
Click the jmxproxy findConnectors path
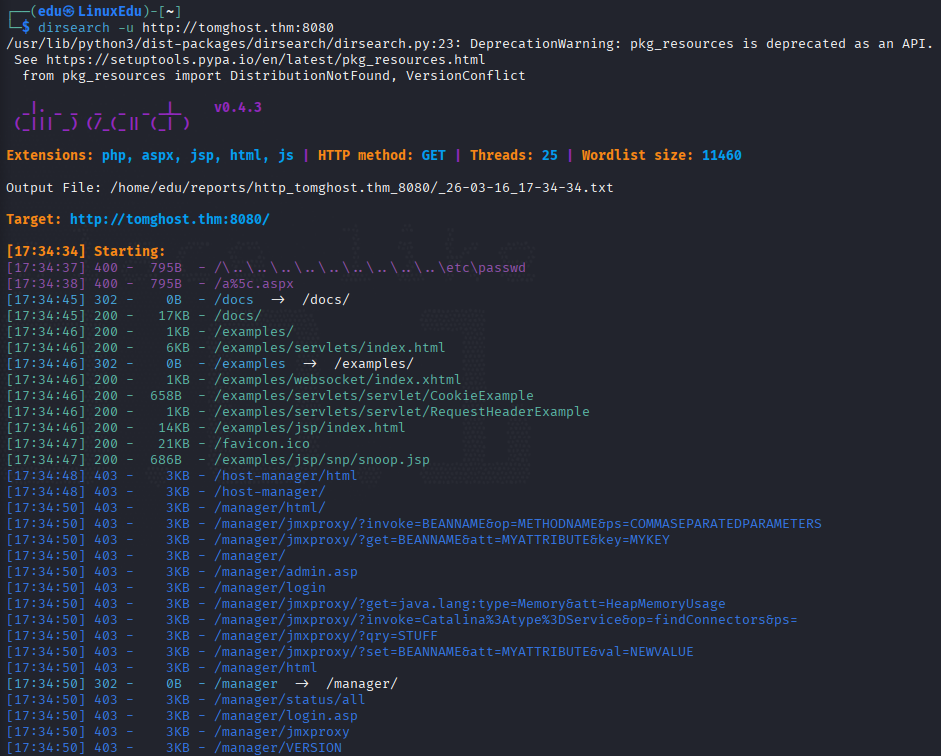click(506, 620)
